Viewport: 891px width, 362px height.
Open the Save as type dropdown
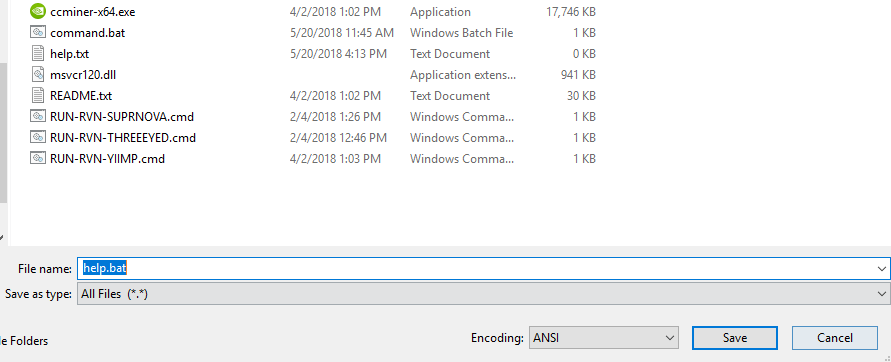[484, 294]
